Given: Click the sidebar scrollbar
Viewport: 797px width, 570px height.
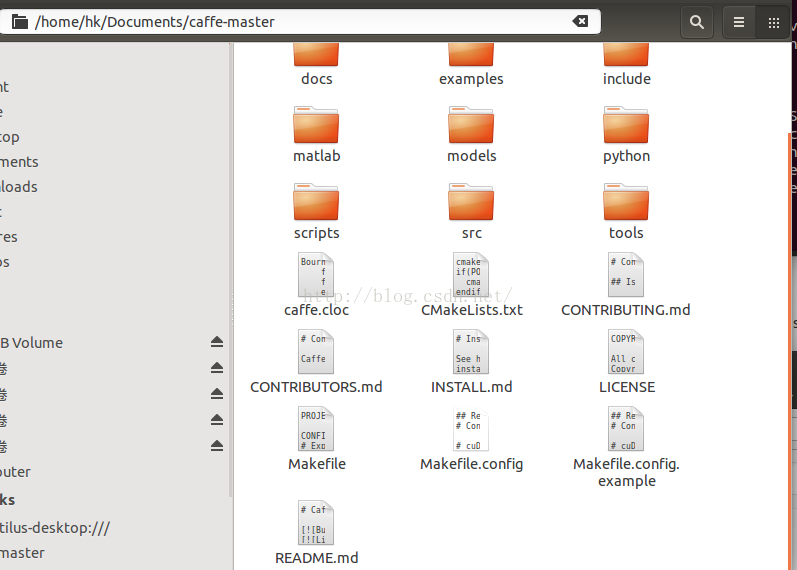Looking at the screenshot, I should pos(231,269).
